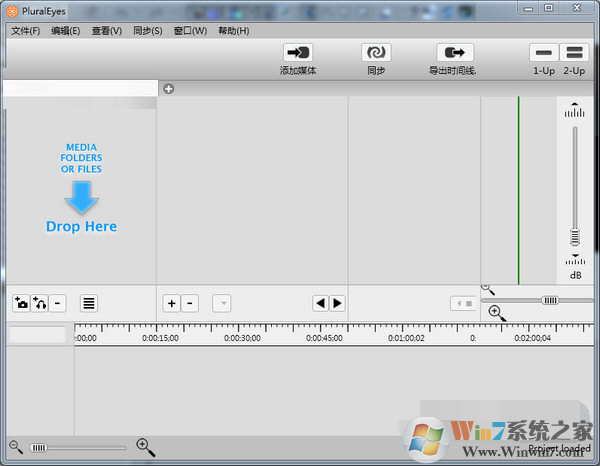
Task: Add an audio recorder with the headphone-plus icon
Action: click(39, 303)
